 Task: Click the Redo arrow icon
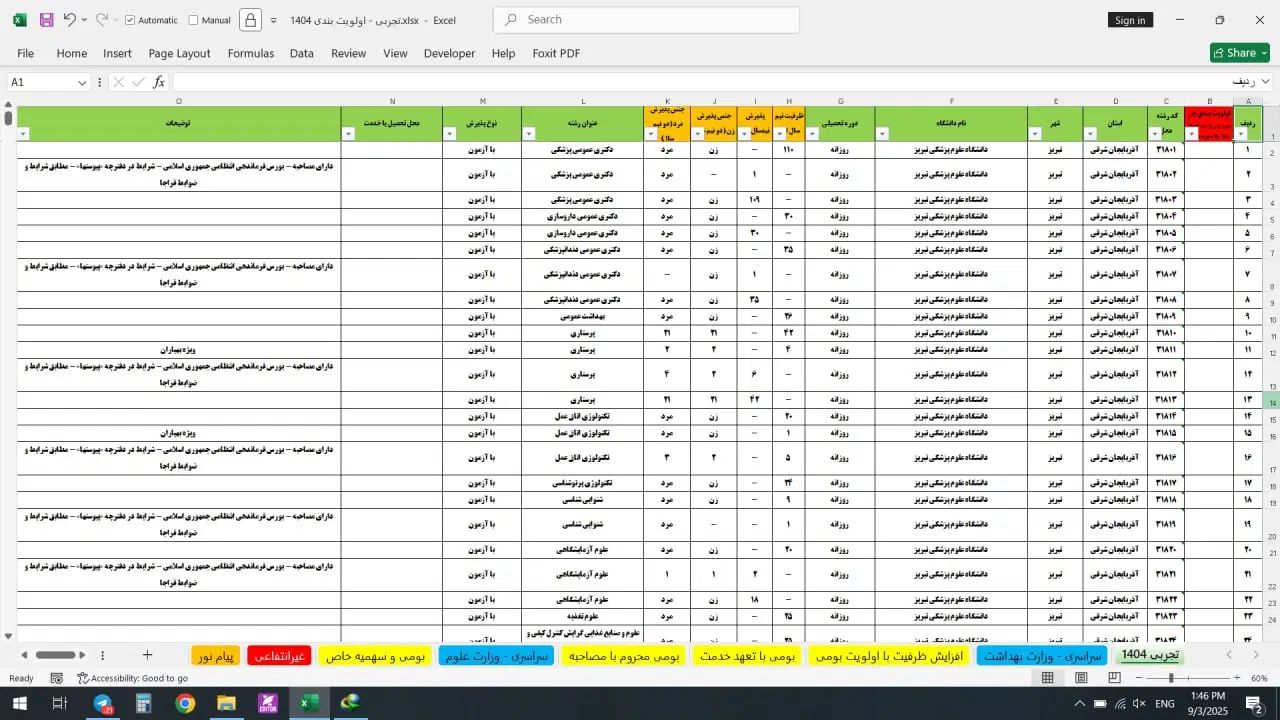[x=101, y=20]
